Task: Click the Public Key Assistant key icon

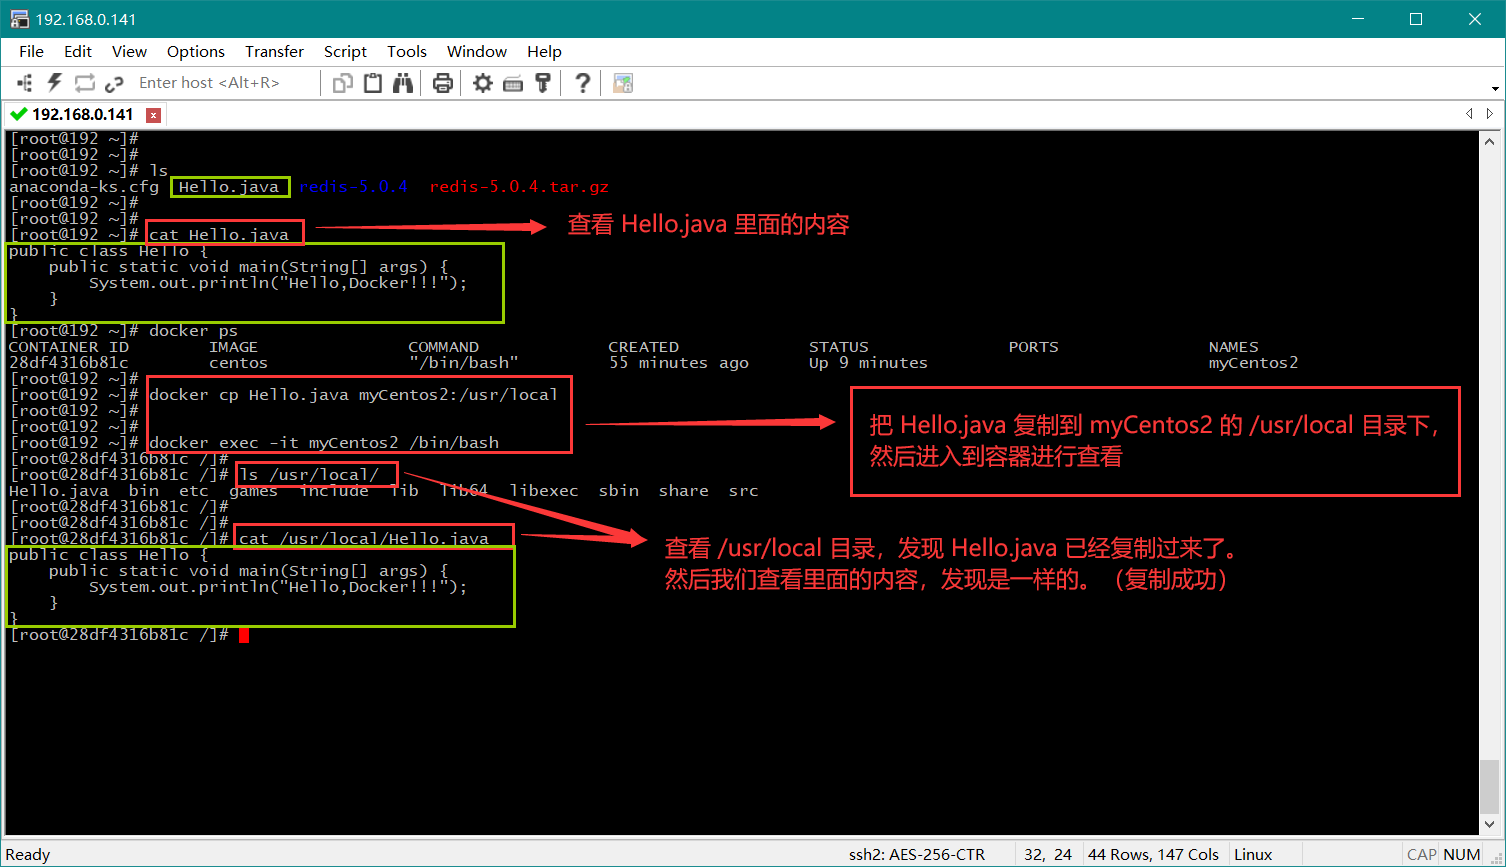Action: pos(543,83)
